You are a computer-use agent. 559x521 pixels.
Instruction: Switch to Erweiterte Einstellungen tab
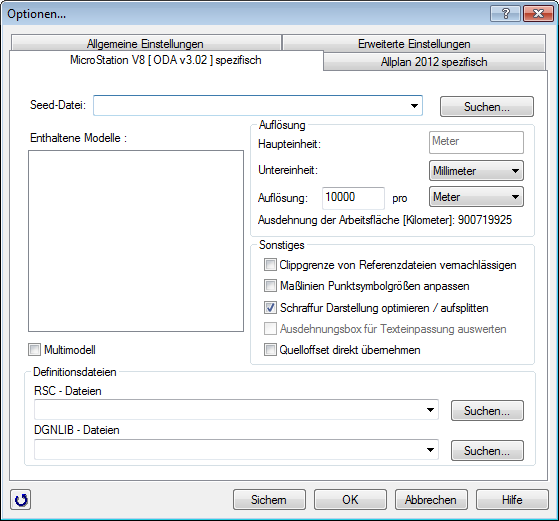(414, 44)
